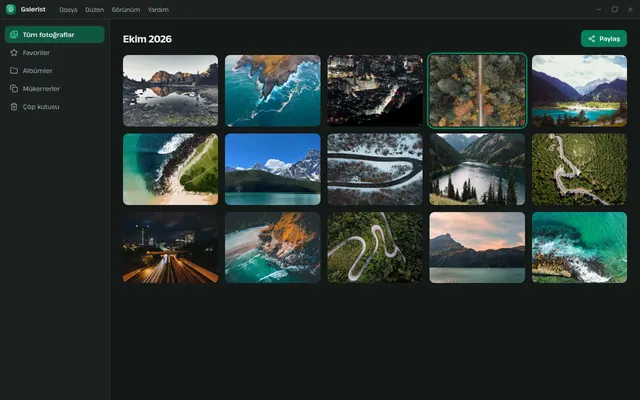Screen dimensions: 640x400
Task: Open the Çöp kutusu label
Action: [x=41, y=107]
